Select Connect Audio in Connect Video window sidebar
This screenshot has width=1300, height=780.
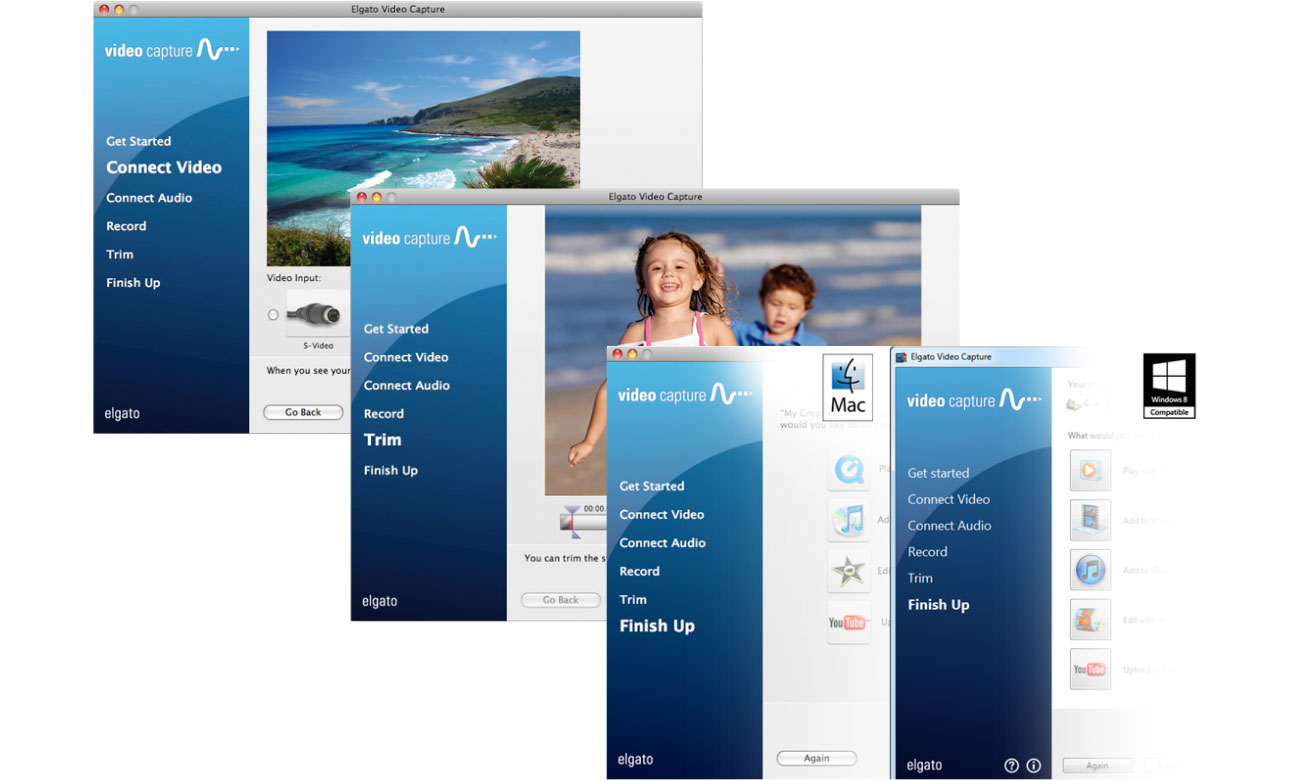coord(149,198)
